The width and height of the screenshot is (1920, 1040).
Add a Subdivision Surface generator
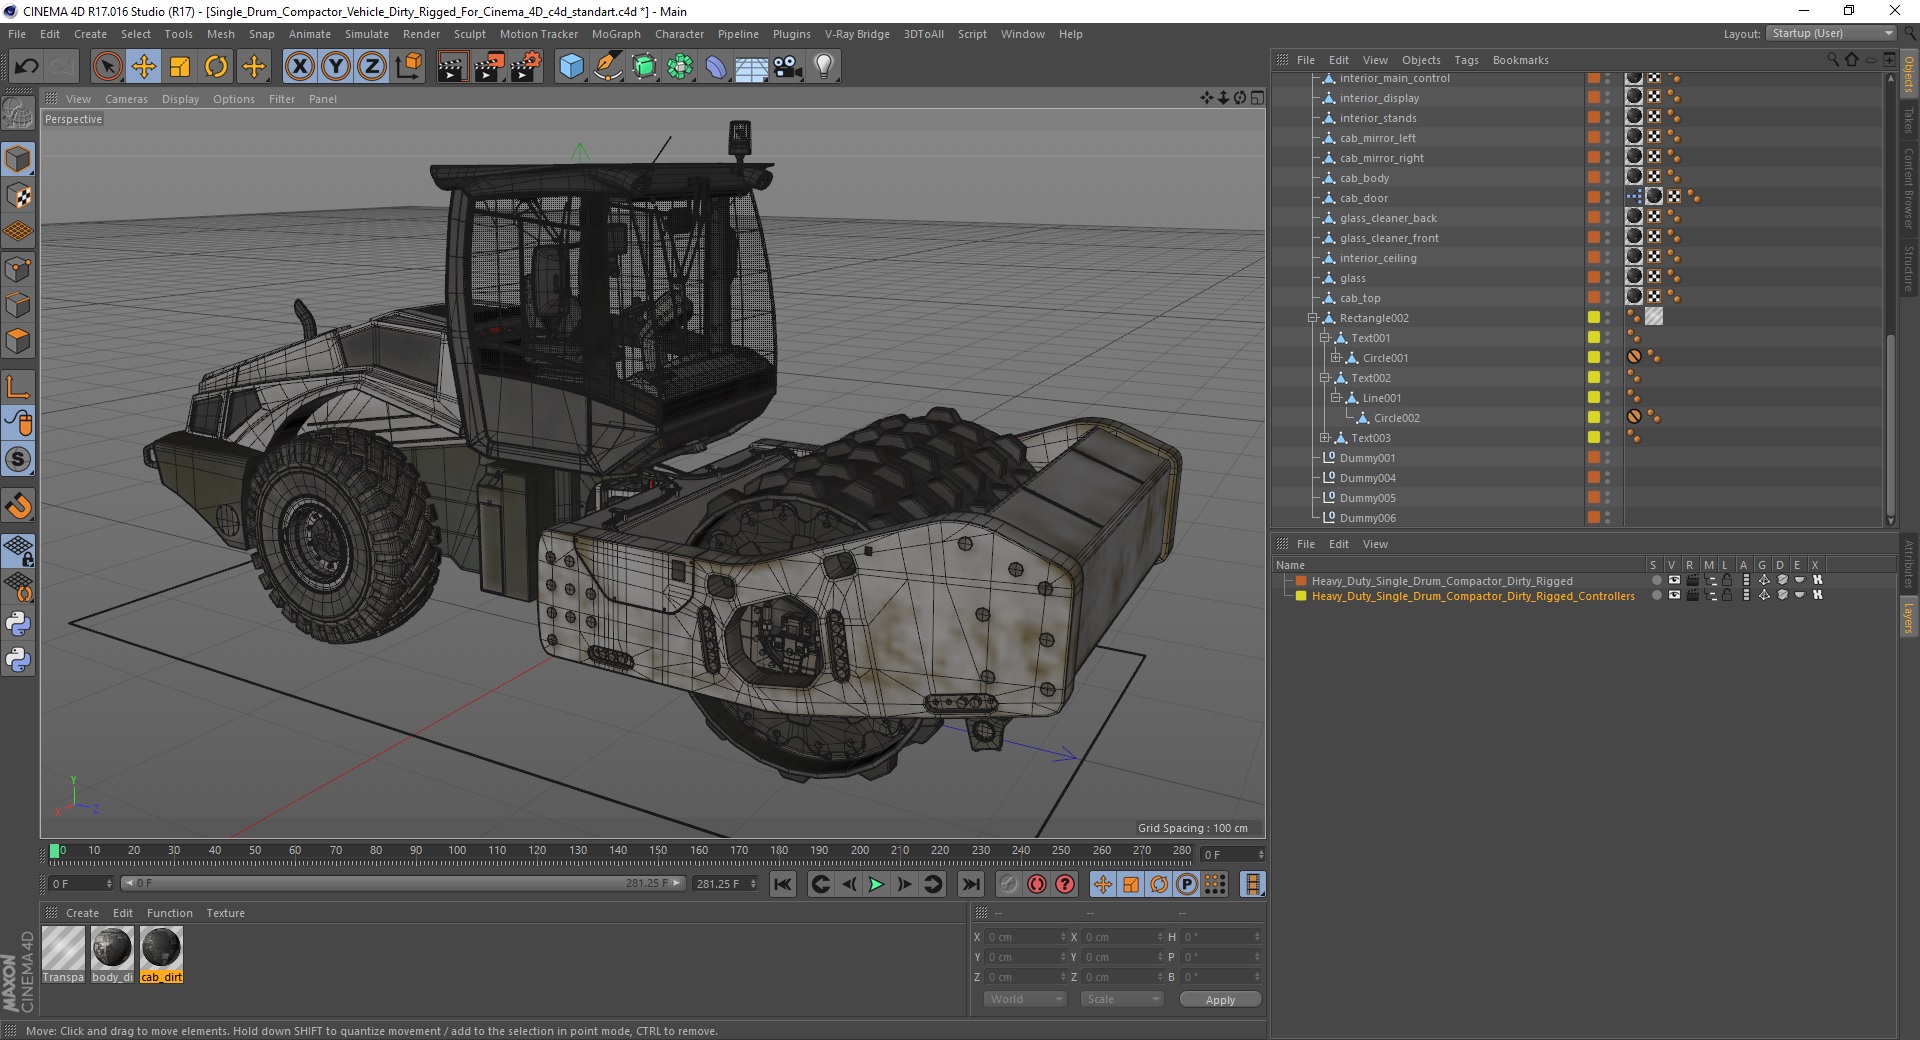click(x=644, y=67)
